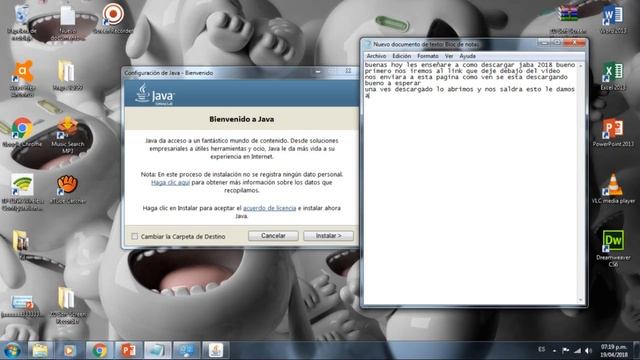Open the Ver menu in Notepad
Image resolution: width=640 pixels, height=360 pixels.
coord(449,56)
